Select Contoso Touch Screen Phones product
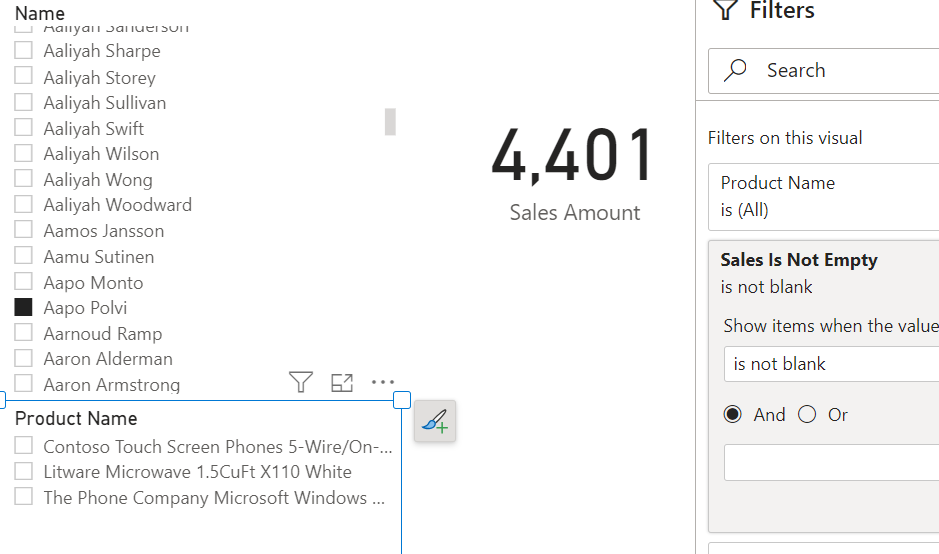This screenshot has width=939, height=554. (x=24, y=446)
